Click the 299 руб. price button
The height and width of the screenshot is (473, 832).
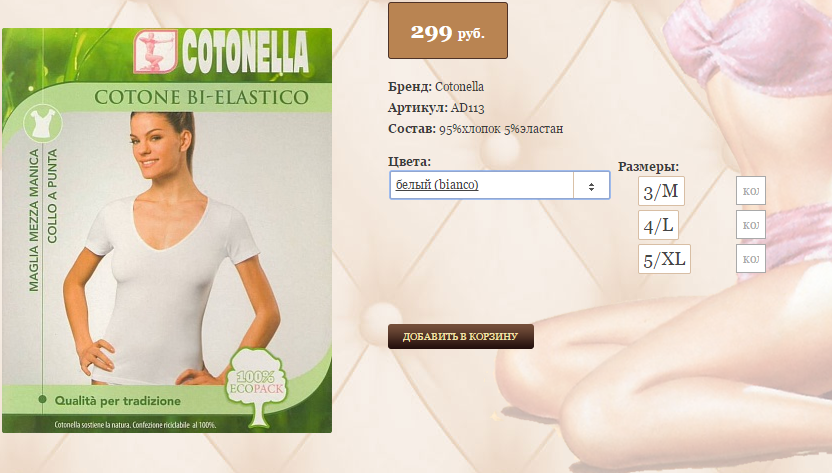pos(448,31)
